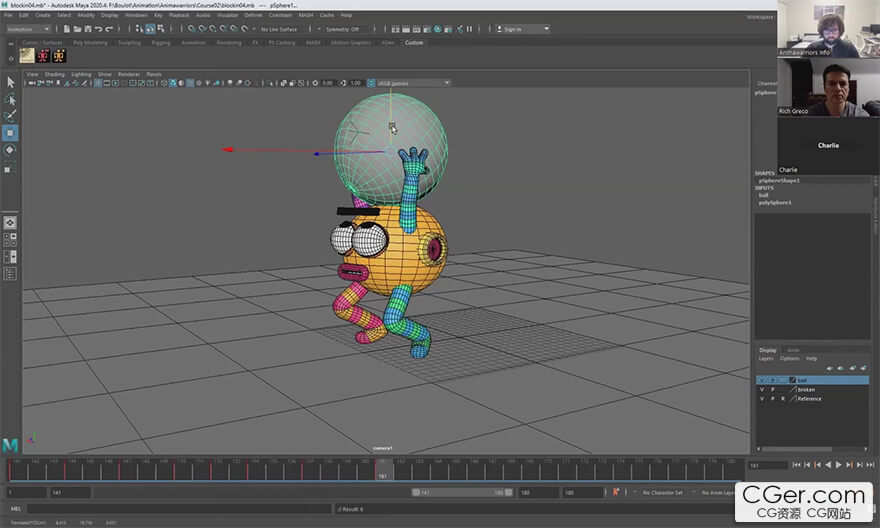Image resolution: width=880 pixels, height=528 pixels.
Task: Create layer from selected objects icon
Action: (x=864, y=368)
